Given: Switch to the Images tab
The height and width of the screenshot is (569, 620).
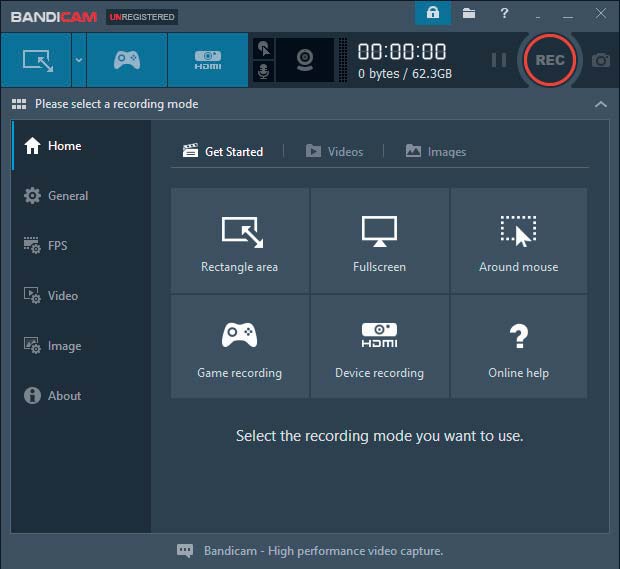Looking at the screenshot, I should click(436, 151).
